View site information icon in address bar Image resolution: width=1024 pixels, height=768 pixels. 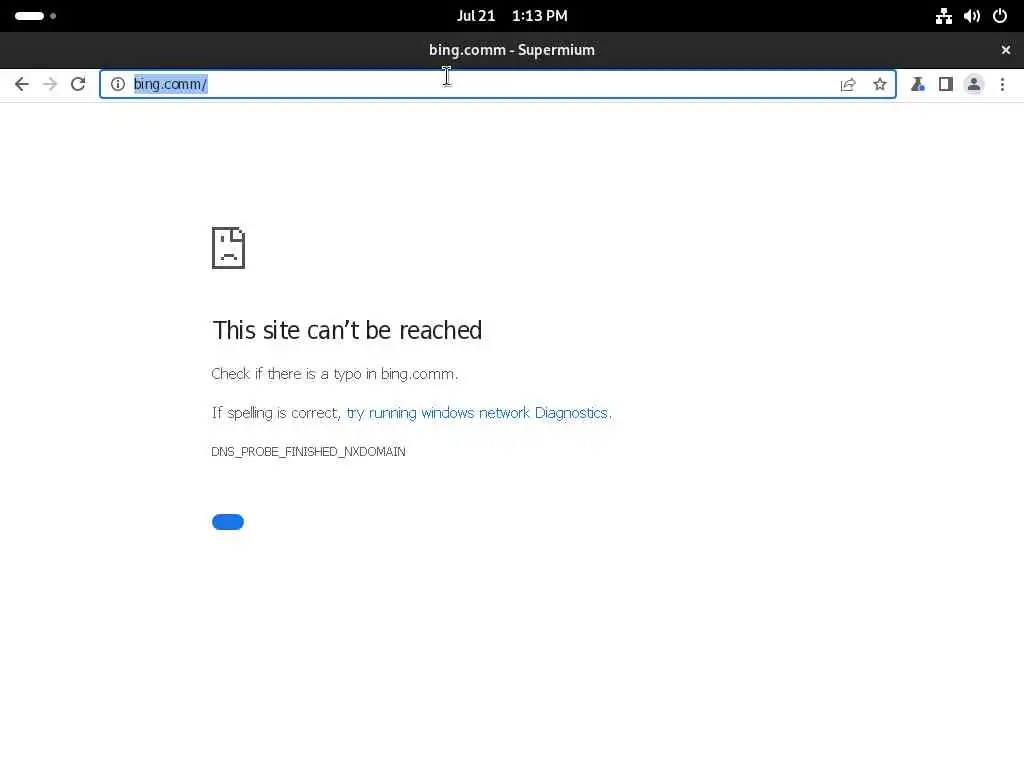click(118, 84)
